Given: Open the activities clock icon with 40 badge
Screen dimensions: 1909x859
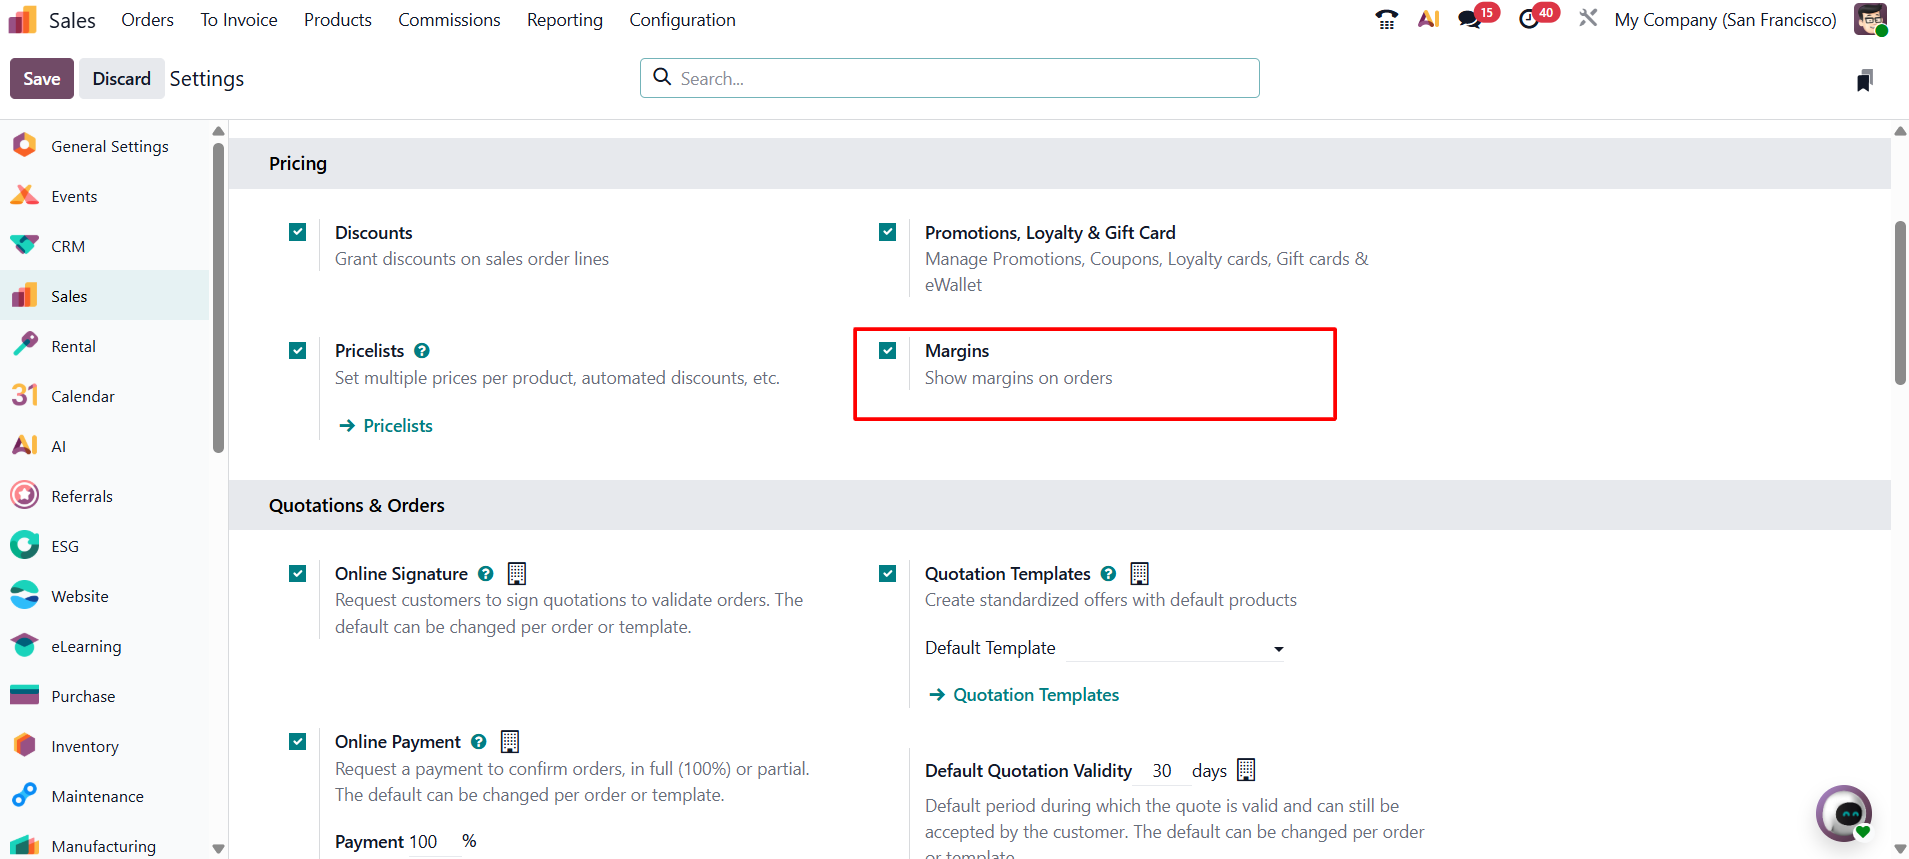Looking at the screenshot, I should pos(1529,19).
